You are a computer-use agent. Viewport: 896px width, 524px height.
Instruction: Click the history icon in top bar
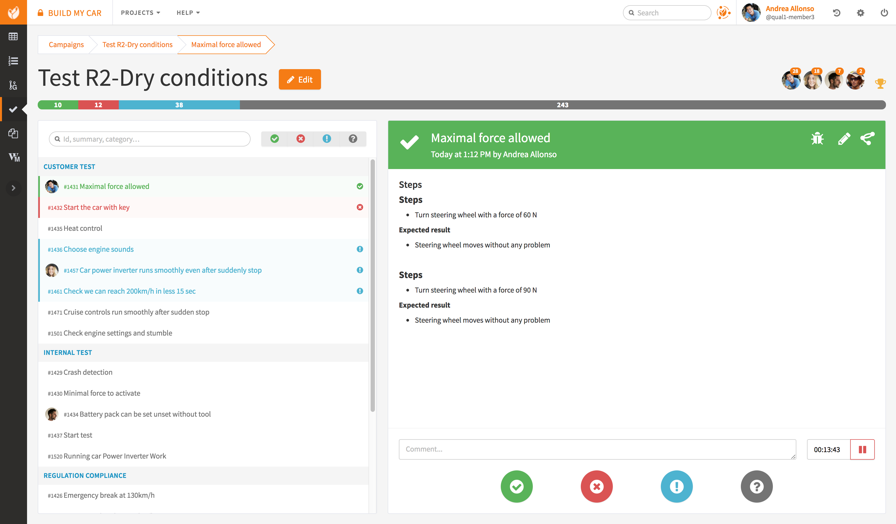(837, 13)
